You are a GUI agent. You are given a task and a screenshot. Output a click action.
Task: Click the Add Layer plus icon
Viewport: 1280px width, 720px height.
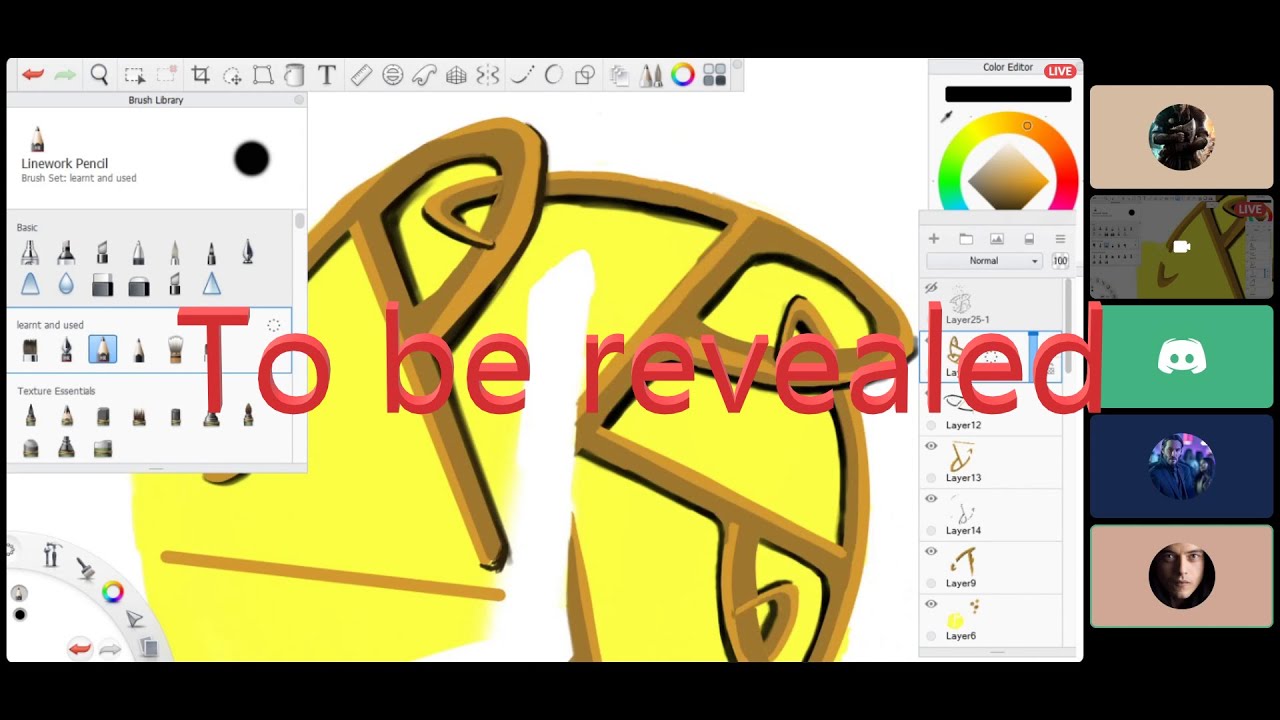[x=934, y=239]
